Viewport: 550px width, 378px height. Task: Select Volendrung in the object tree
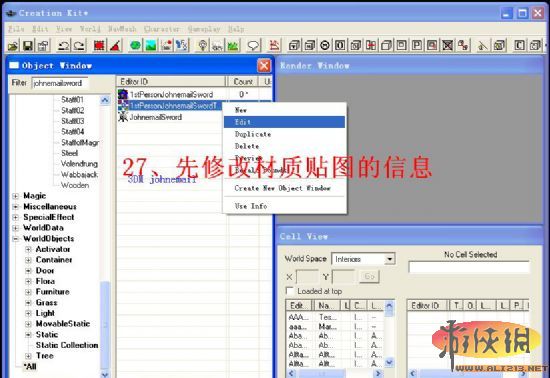79,164
